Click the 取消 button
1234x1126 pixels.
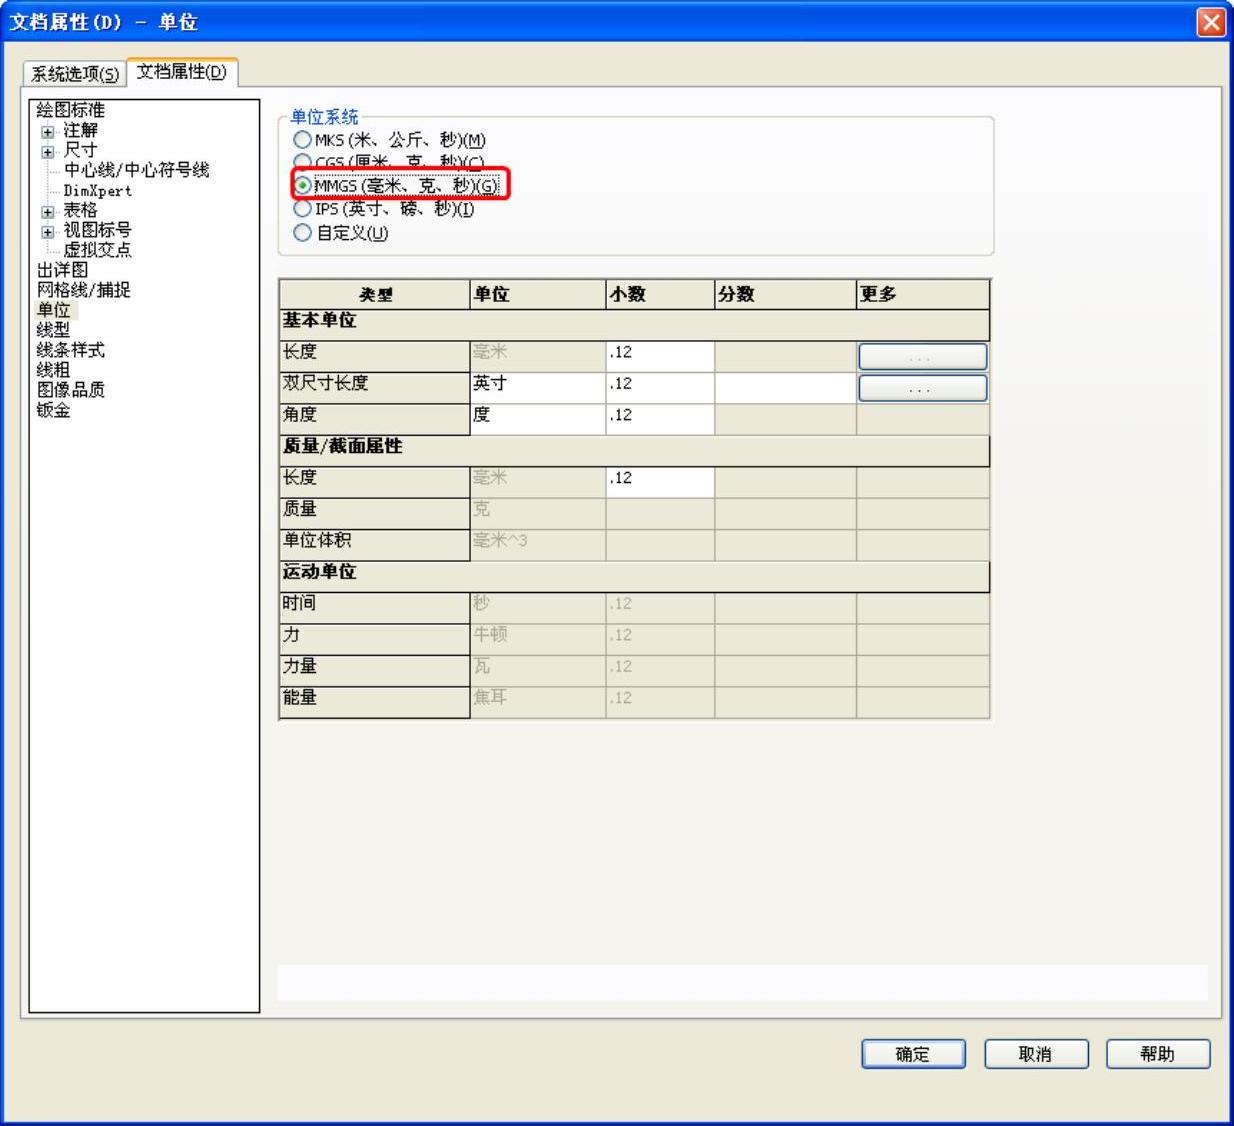1036,1054
